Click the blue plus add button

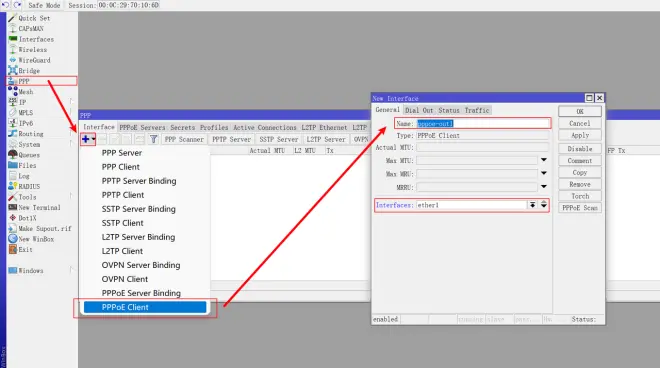click(x=86, y=139)
